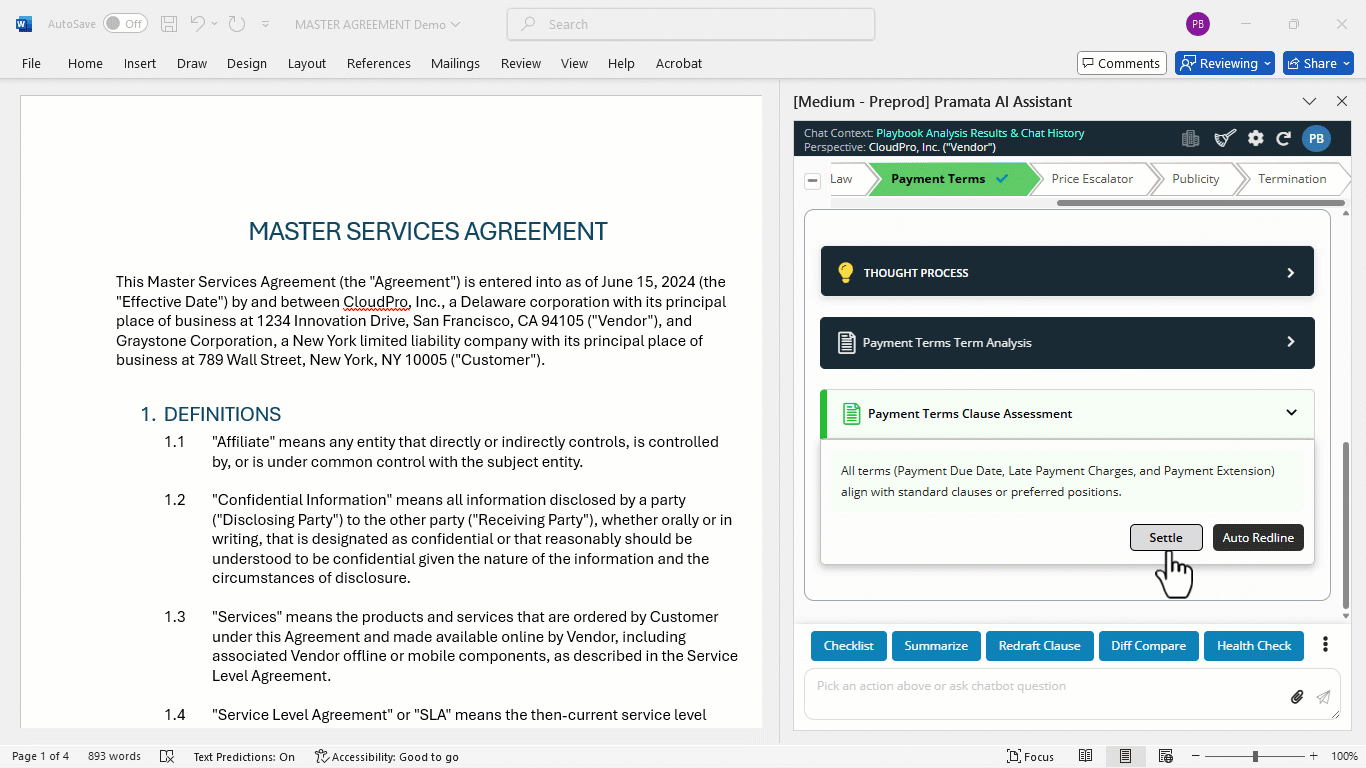Open the Help ribbon tab

[621, 63]
